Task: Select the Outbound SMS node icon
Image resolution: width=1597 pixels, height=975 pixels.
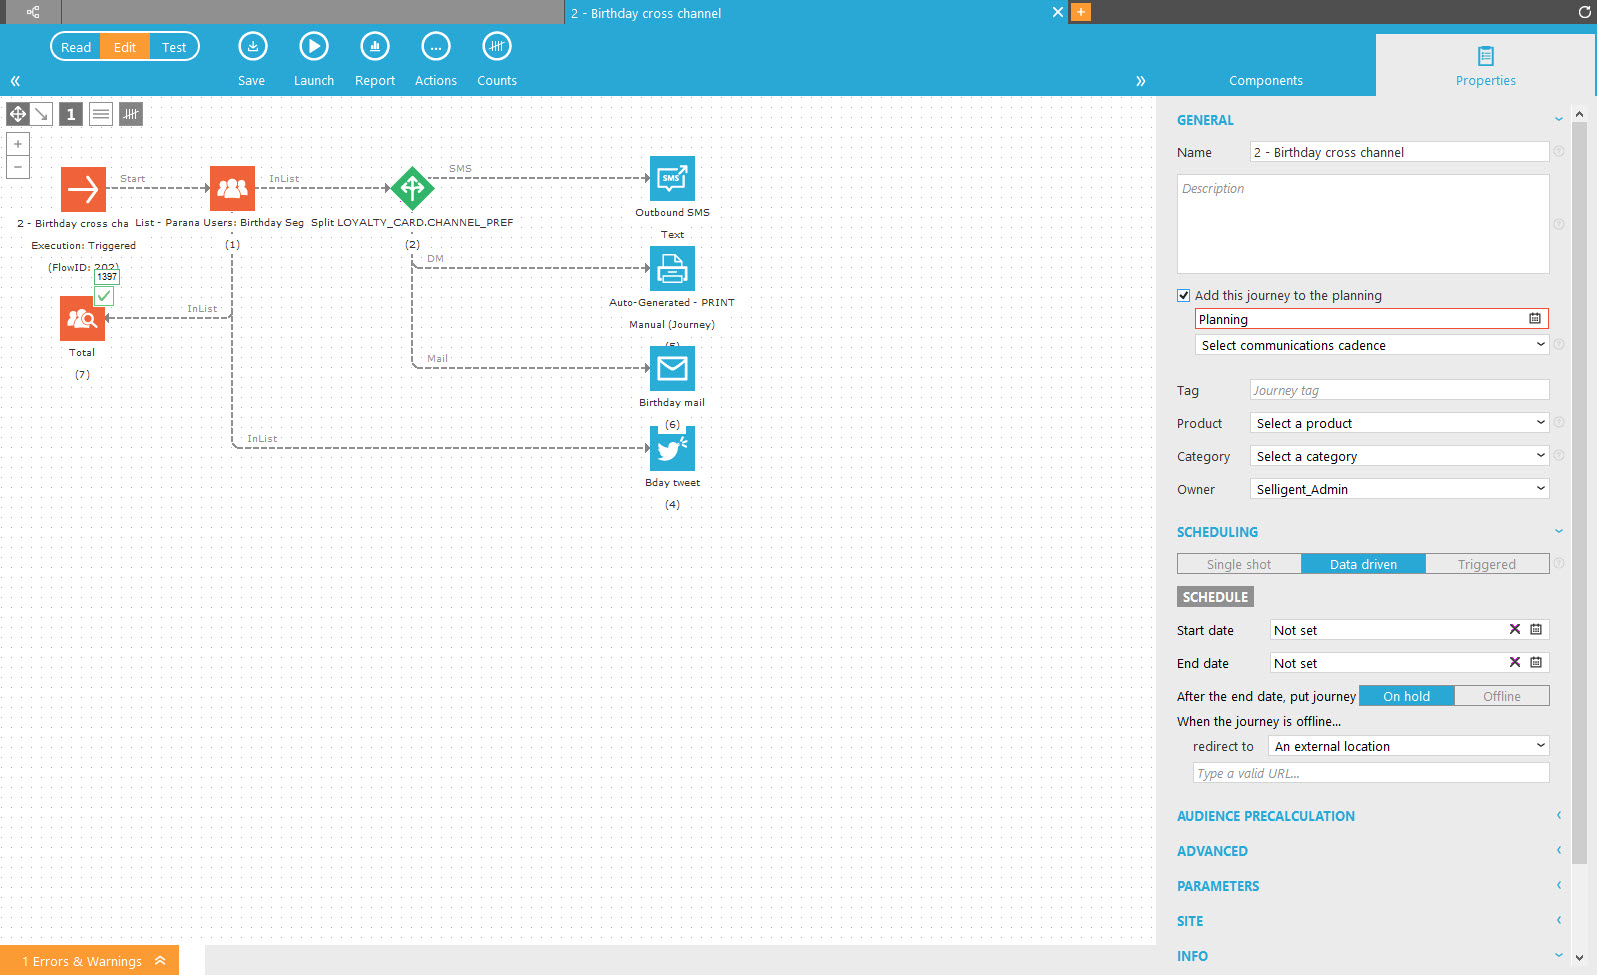Action: pyautogui.click(x=672, y=179)
